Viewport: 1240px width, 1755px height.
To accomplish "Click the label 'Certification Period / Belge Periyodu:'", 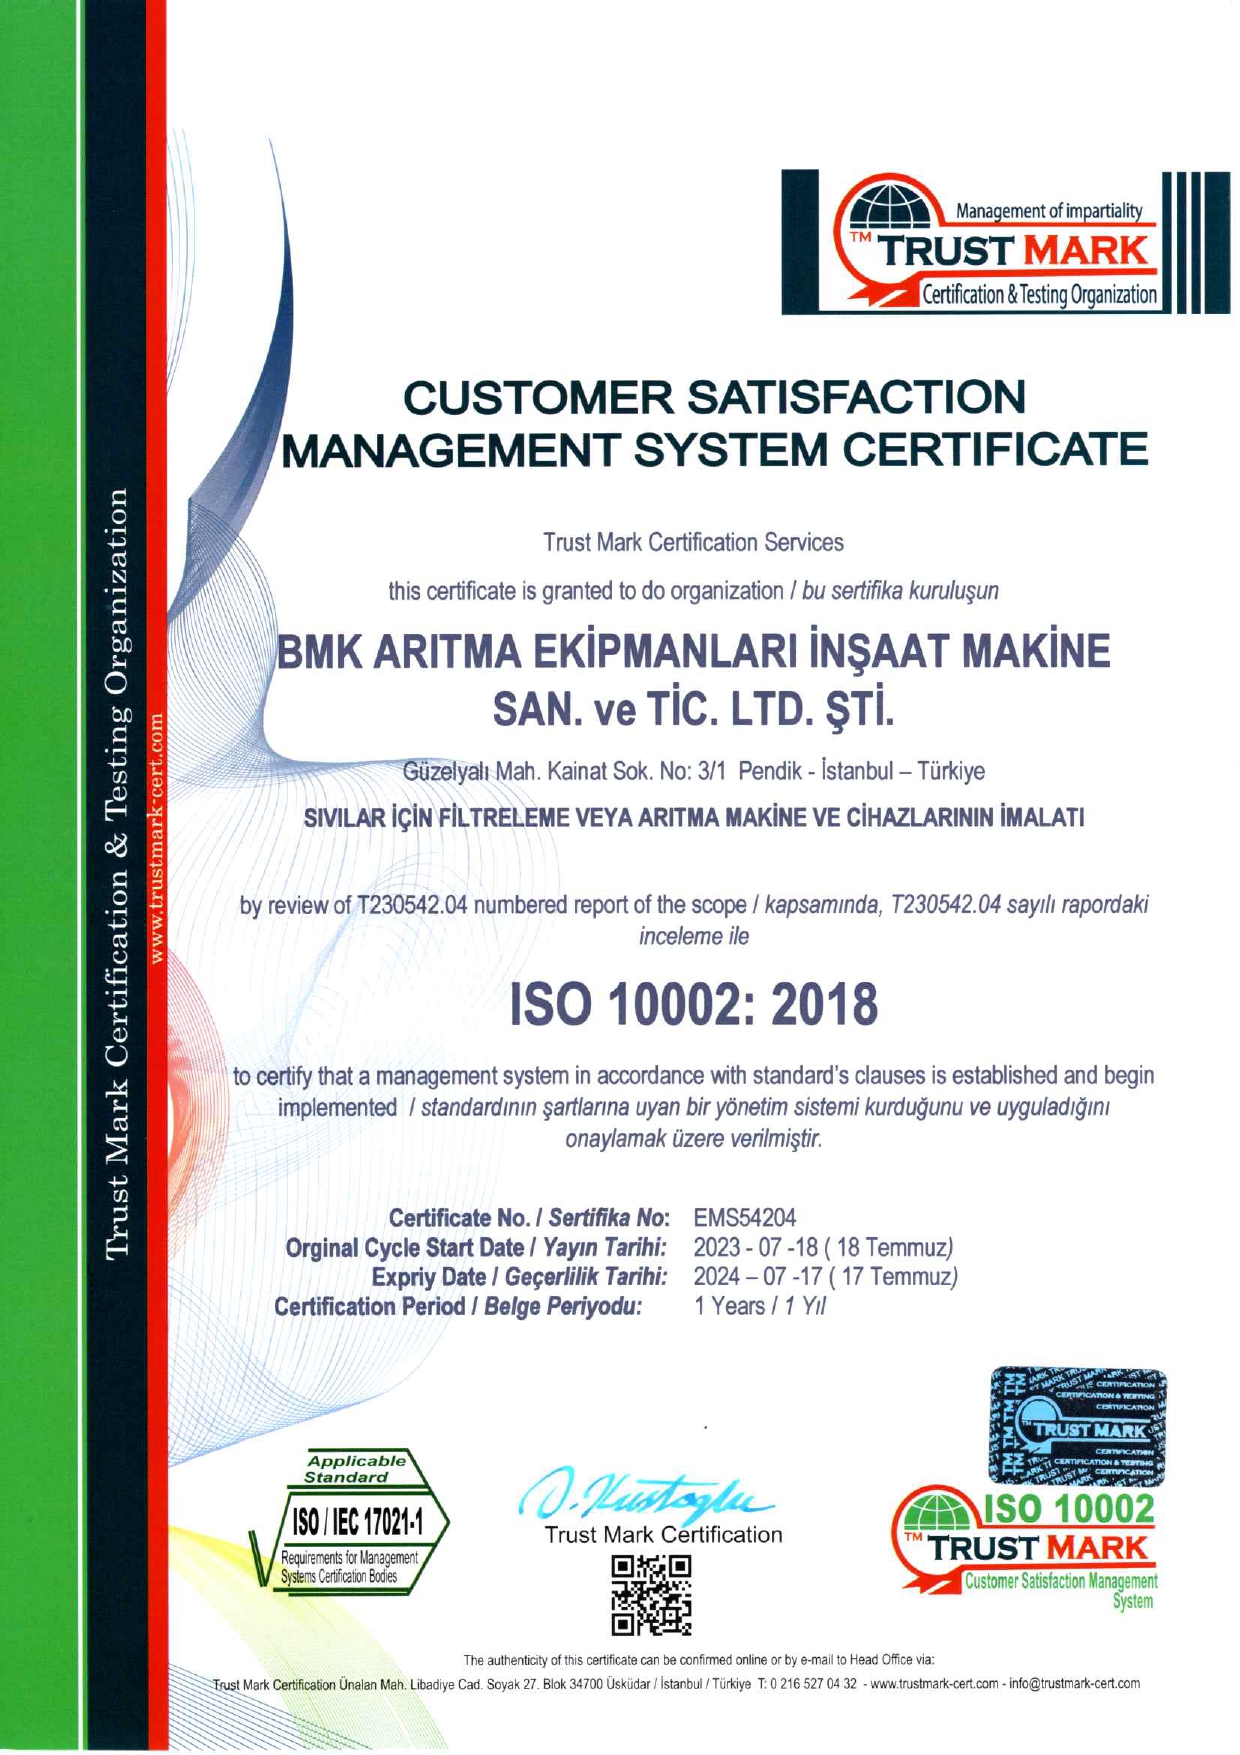I will [458, 1306].
